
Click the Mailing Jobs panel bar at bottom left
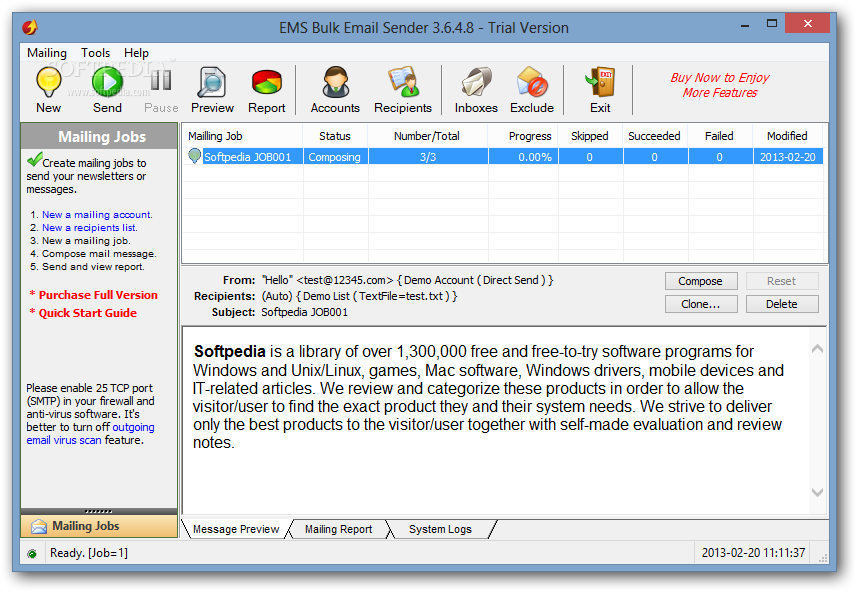coord(99,526)
